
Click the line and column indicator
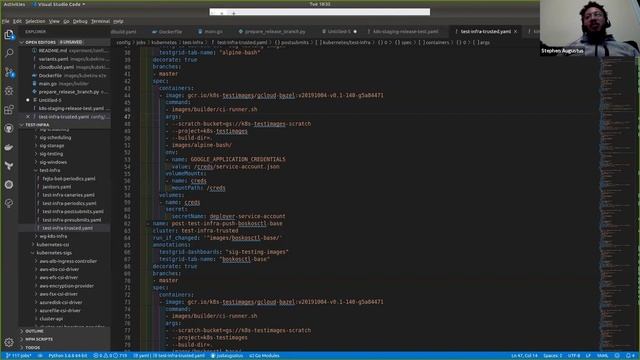(x=524, y=356)
